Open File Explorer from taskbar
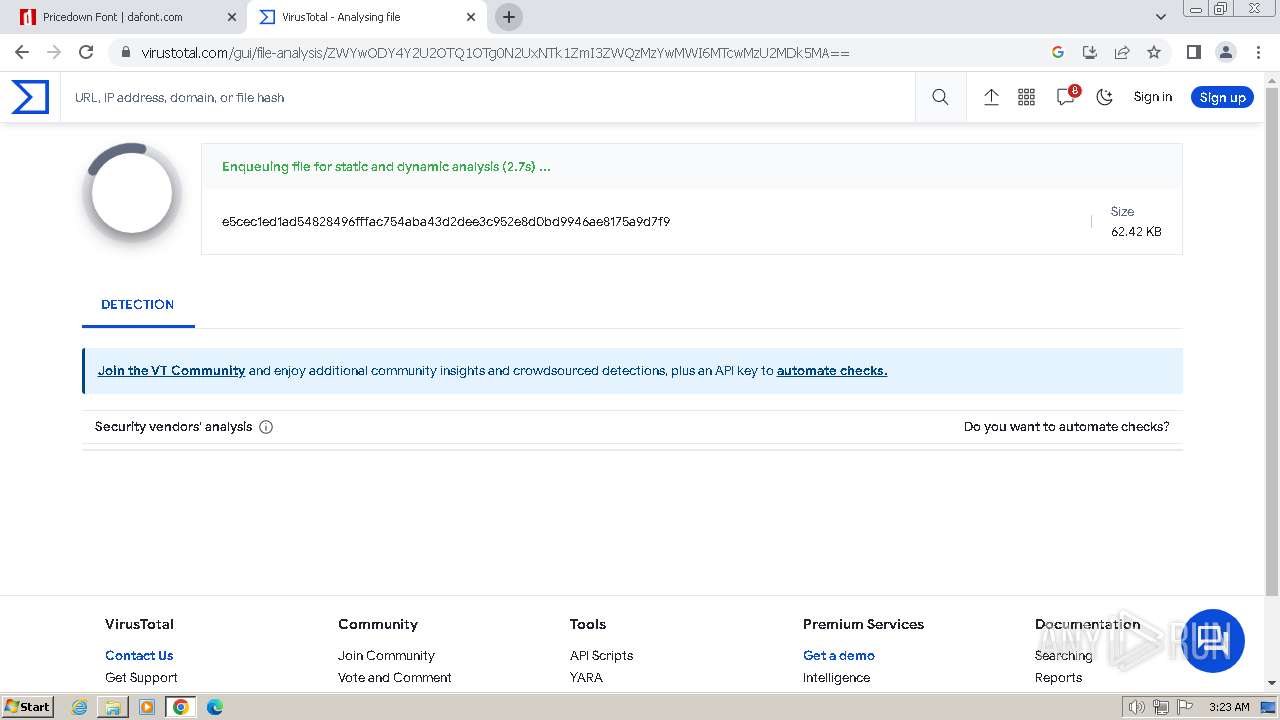Viewport: 1280px width, 720px height. click(x=113, y=707)
